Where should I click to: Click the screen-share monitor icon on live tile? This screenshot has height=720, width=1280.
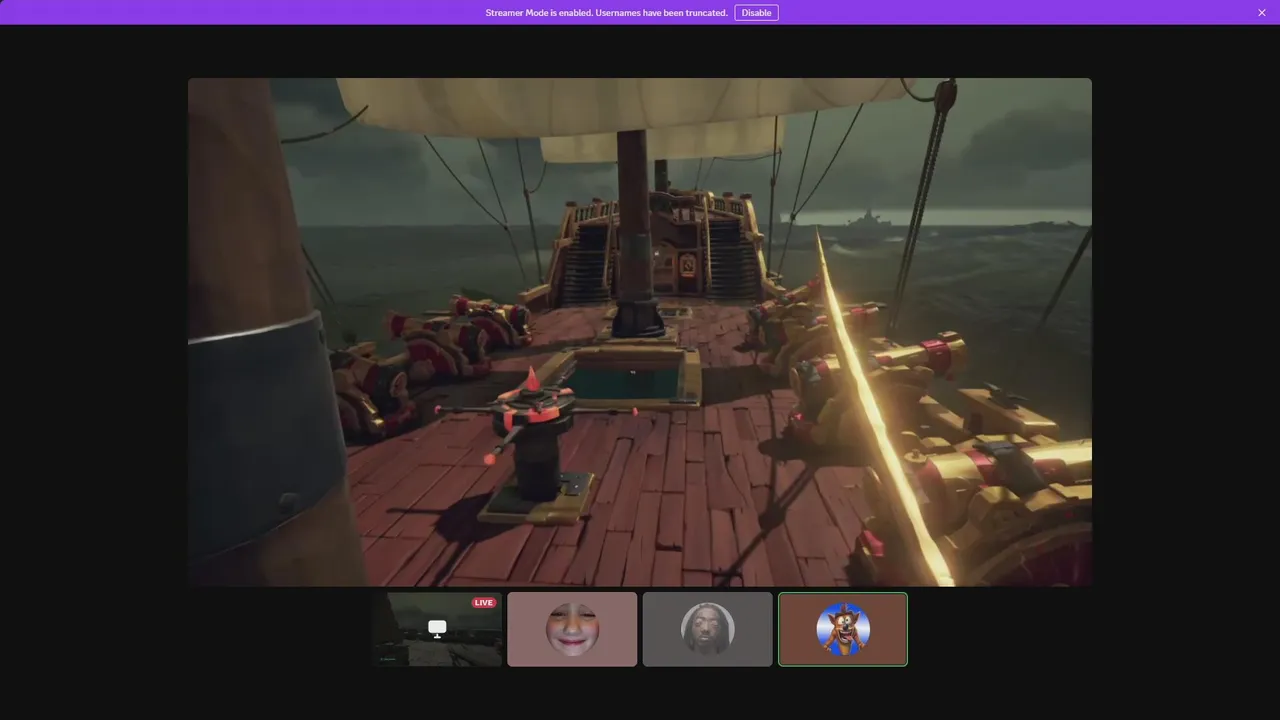[x=437, y=628]
